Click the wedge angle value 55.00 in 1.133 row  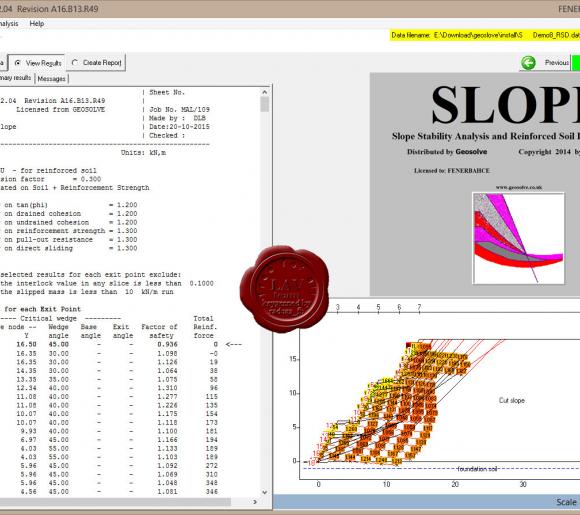[59, 448]
